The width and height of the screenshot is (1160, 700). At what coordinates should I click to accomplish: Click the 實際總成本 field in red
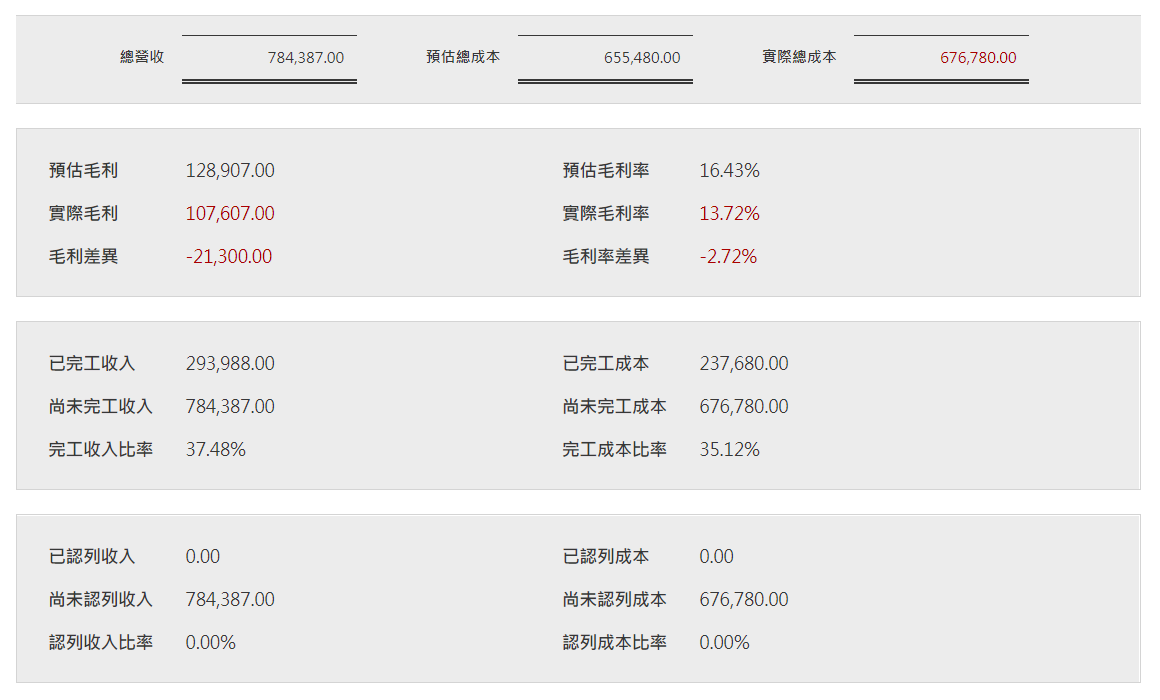pos(942,58)
